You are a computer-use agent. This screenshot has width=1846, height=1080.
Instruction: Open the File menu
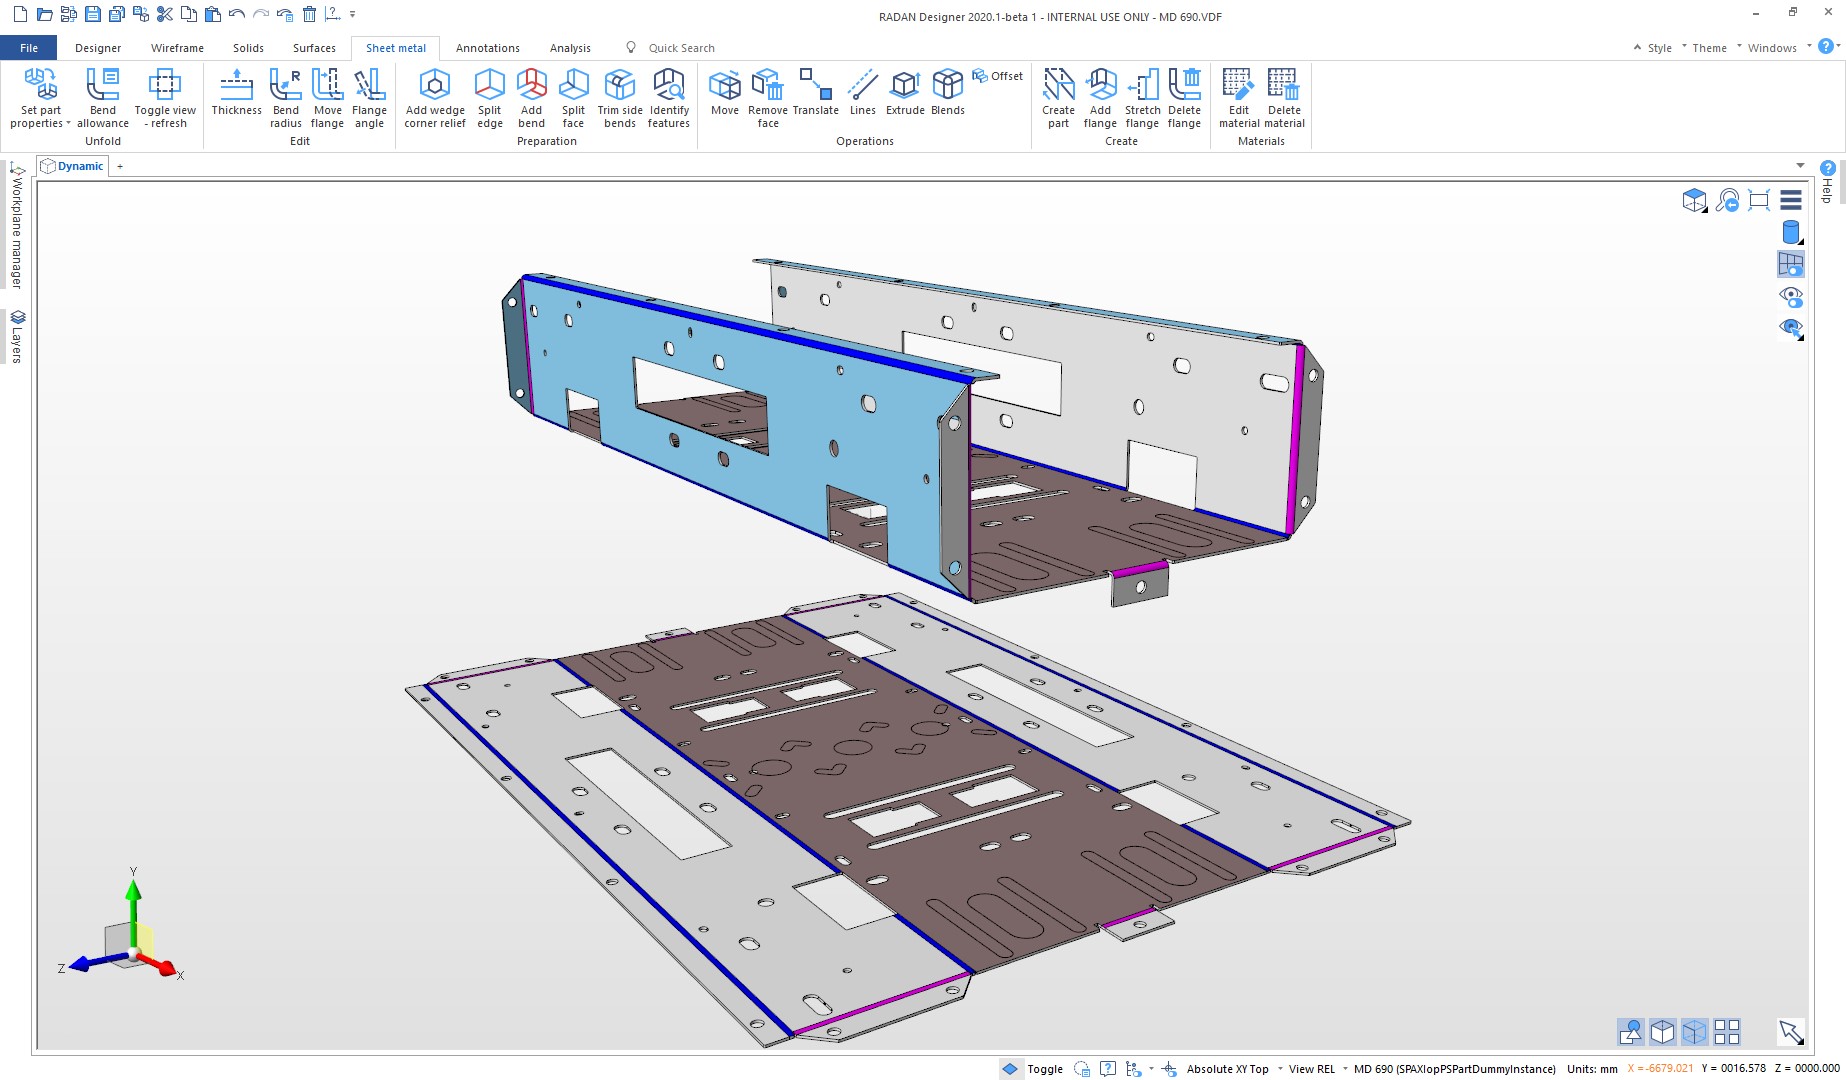(29, 47)
